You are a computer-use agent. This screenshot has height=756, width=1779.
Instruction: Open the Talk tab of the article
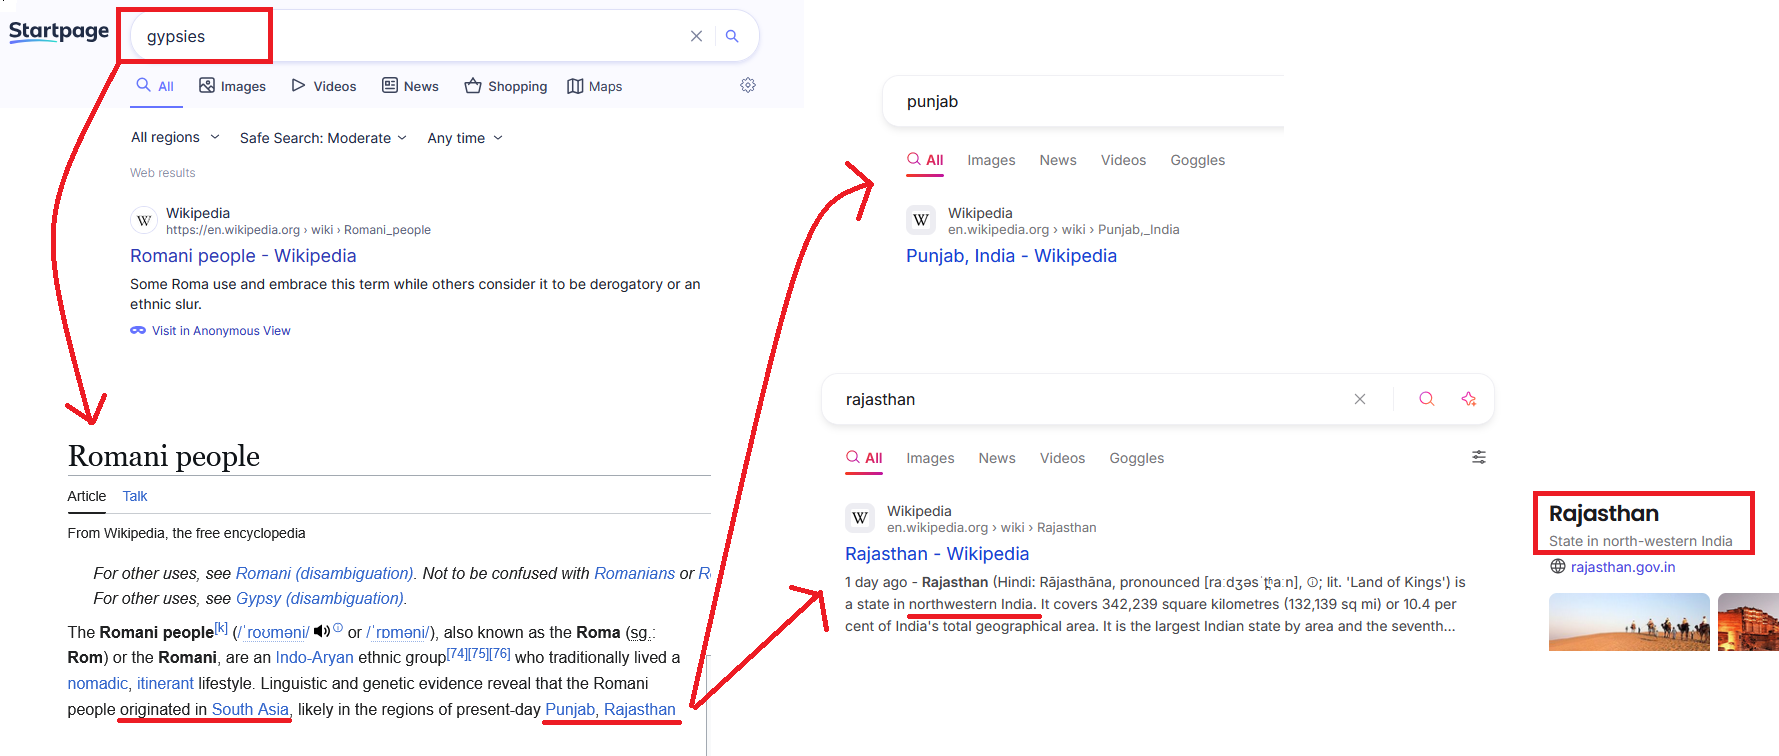click(x=134, y=496)
